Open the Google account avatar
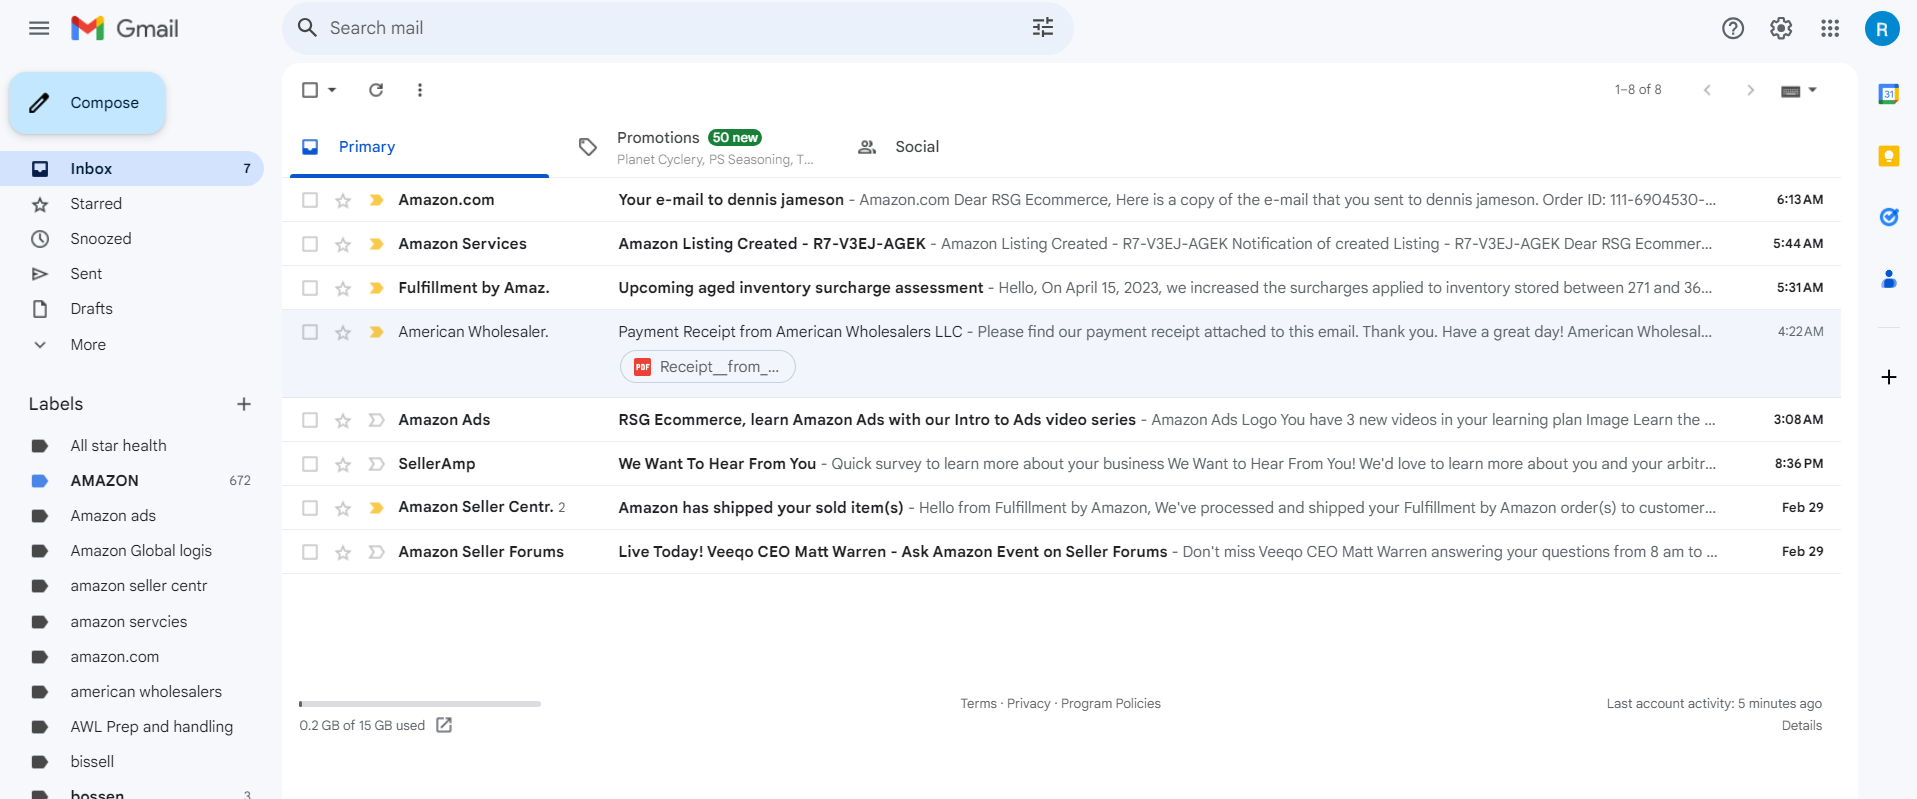Viewport: 1917px width, 799px height. [x=1882, y=28]
